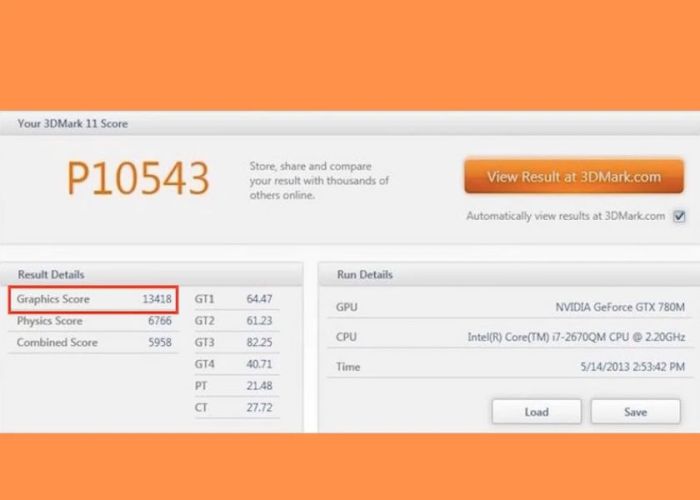Select the P10543 overall score
Image resolution: width=700 pixels, height=500 pixels.
tap(138, 178)
